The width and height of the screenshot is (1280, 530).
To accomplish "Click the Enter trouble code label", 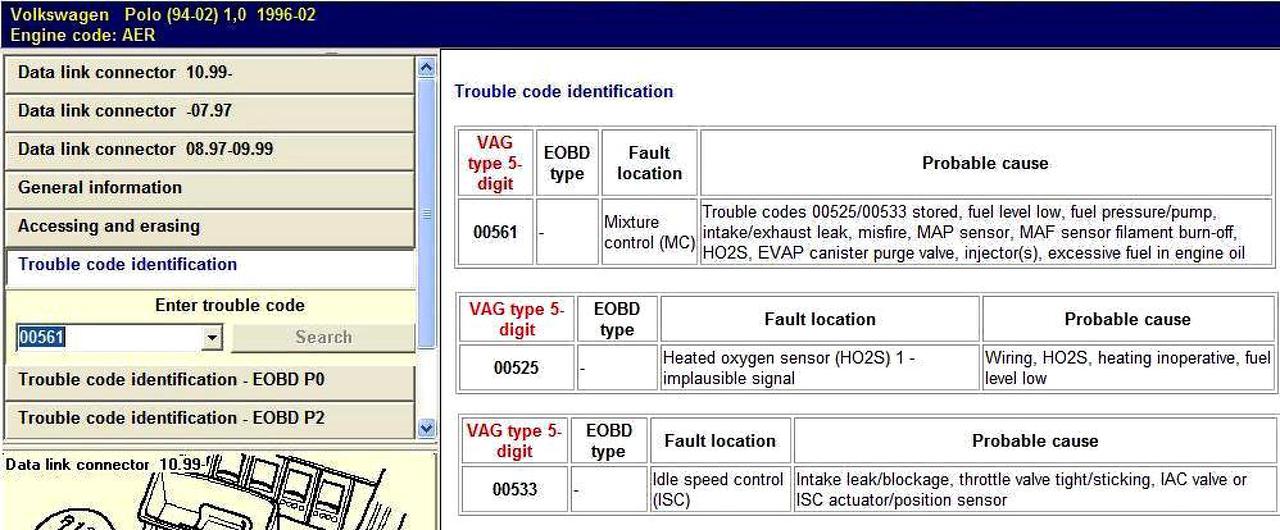I will 230,306.
